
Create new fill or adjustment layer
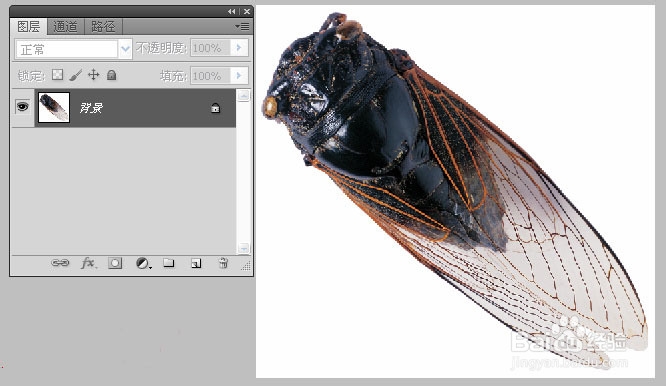click(143, 263)
